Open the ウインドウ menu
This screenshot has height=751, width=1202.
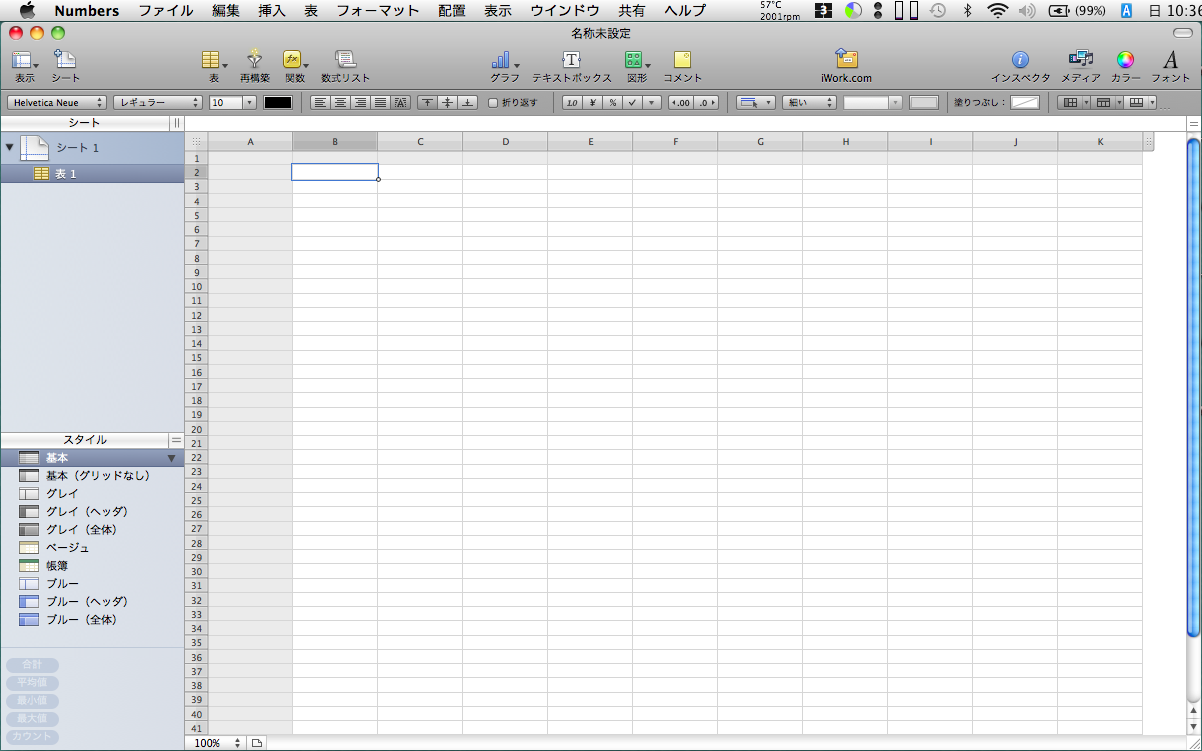click(565, 11)
